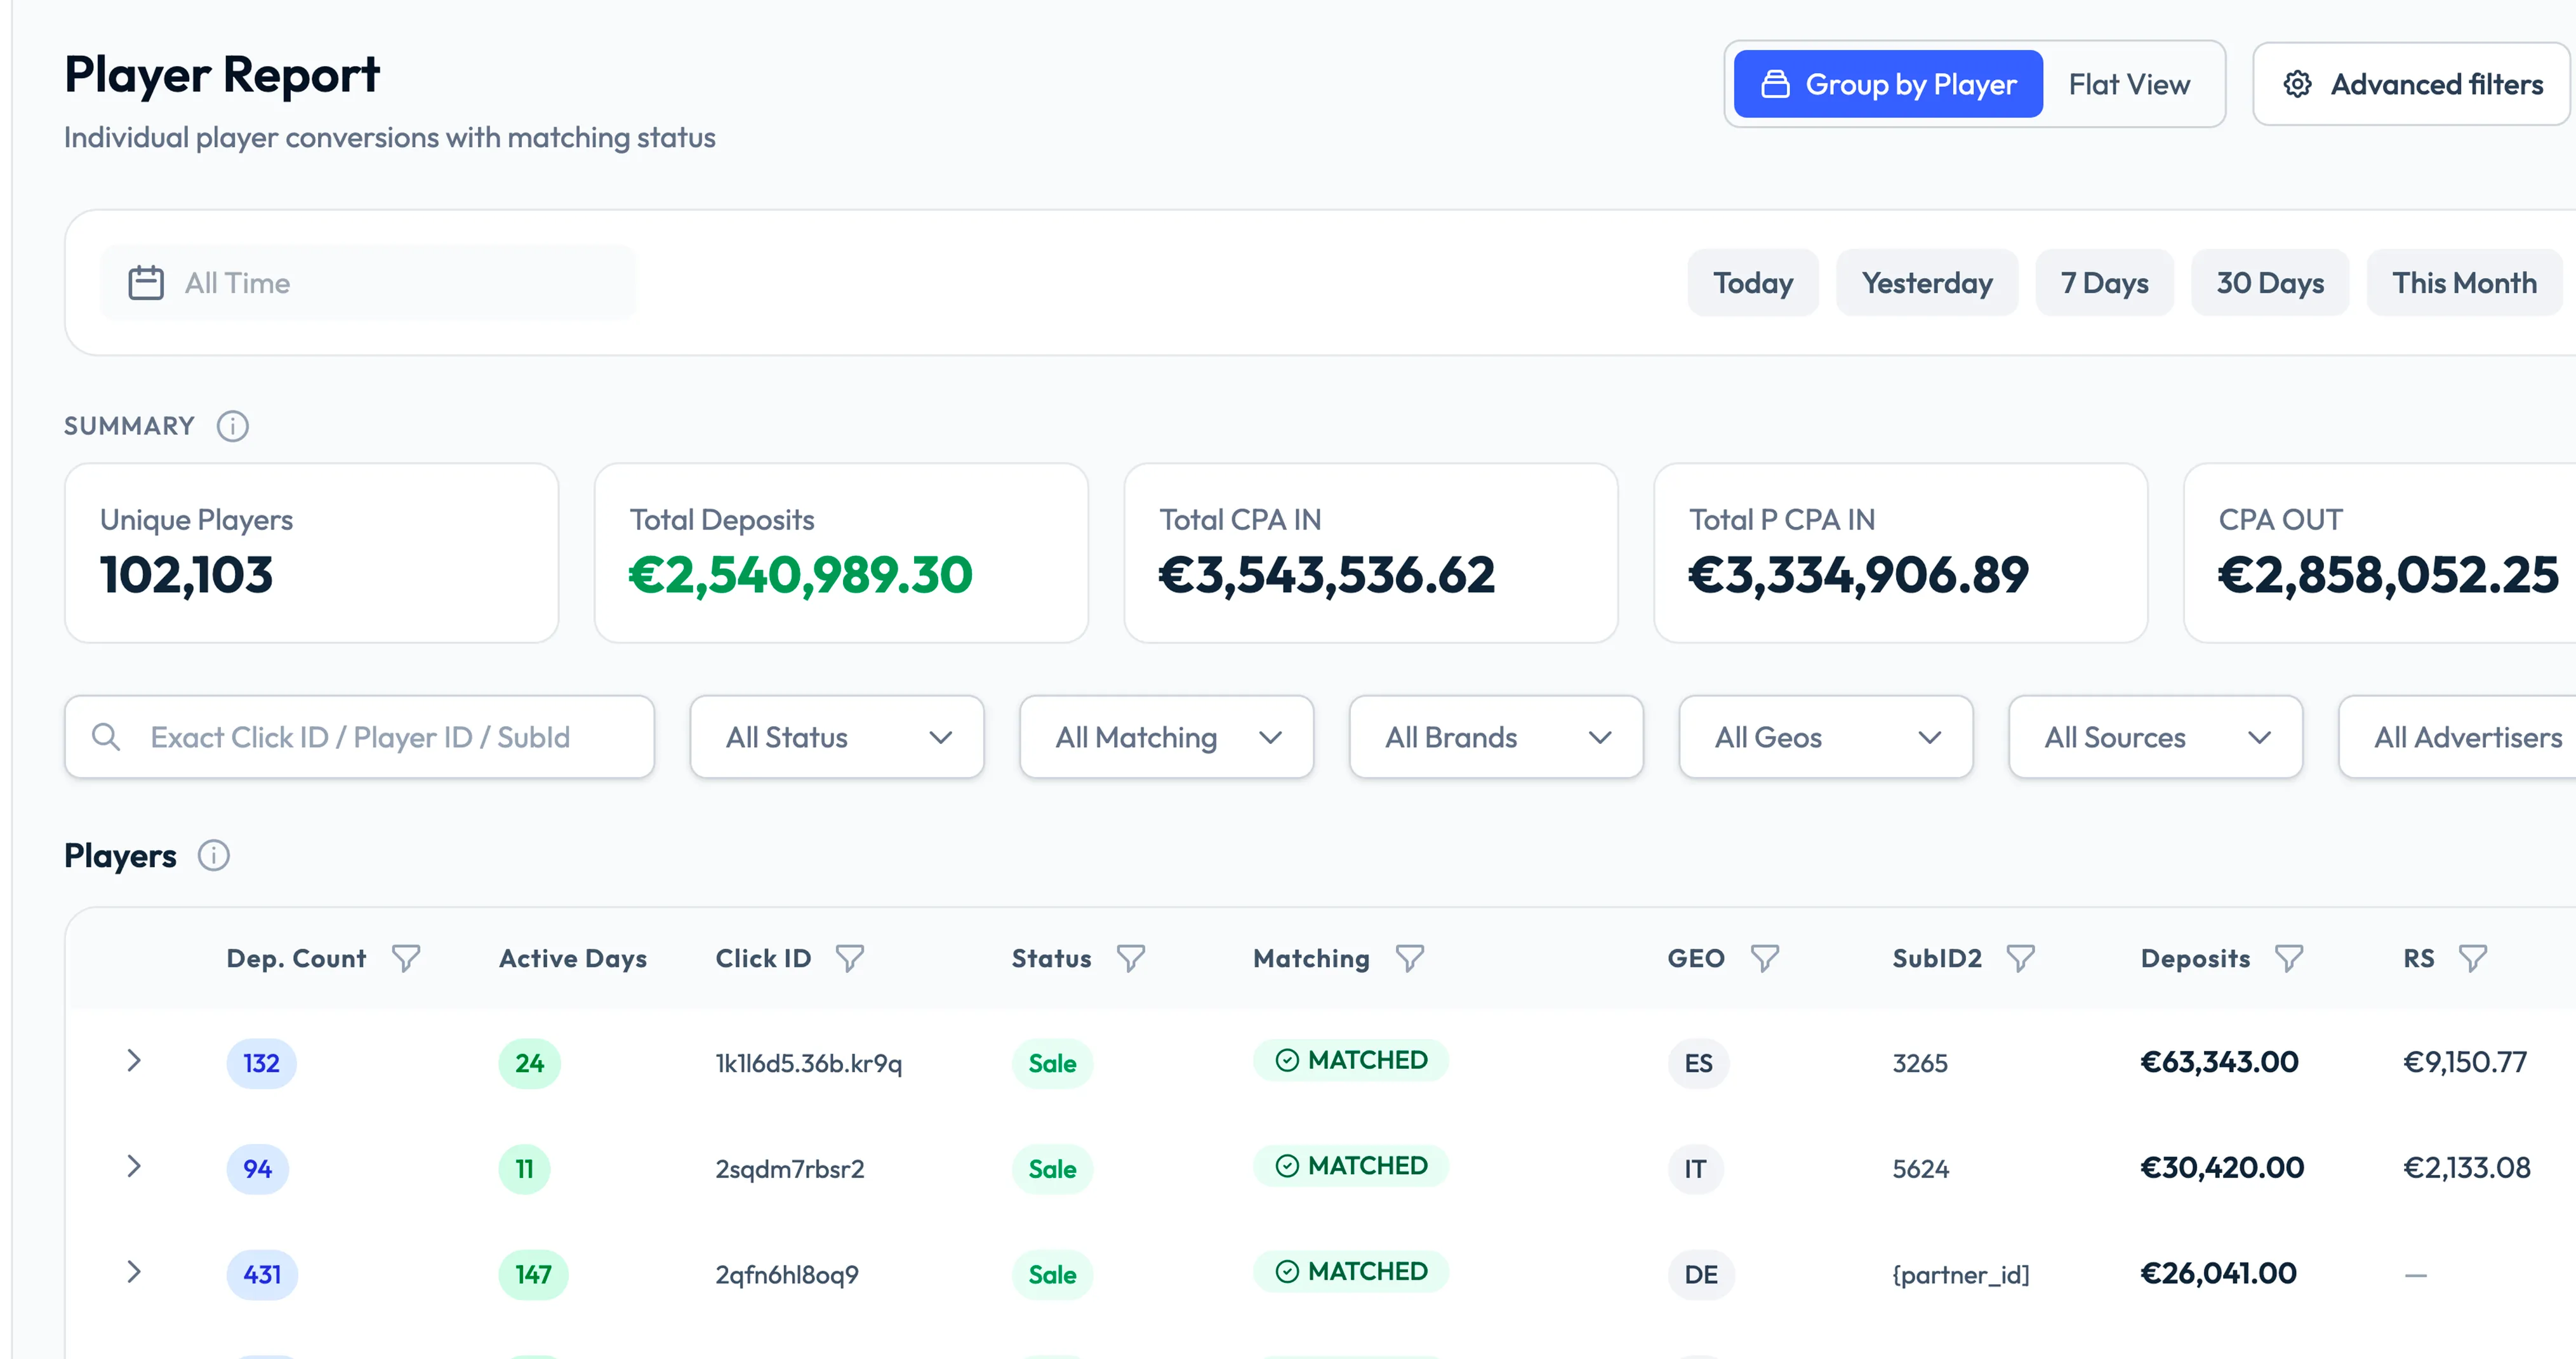
Task: Open the All Matching dropdown
Action: [x=1167, y=737]
